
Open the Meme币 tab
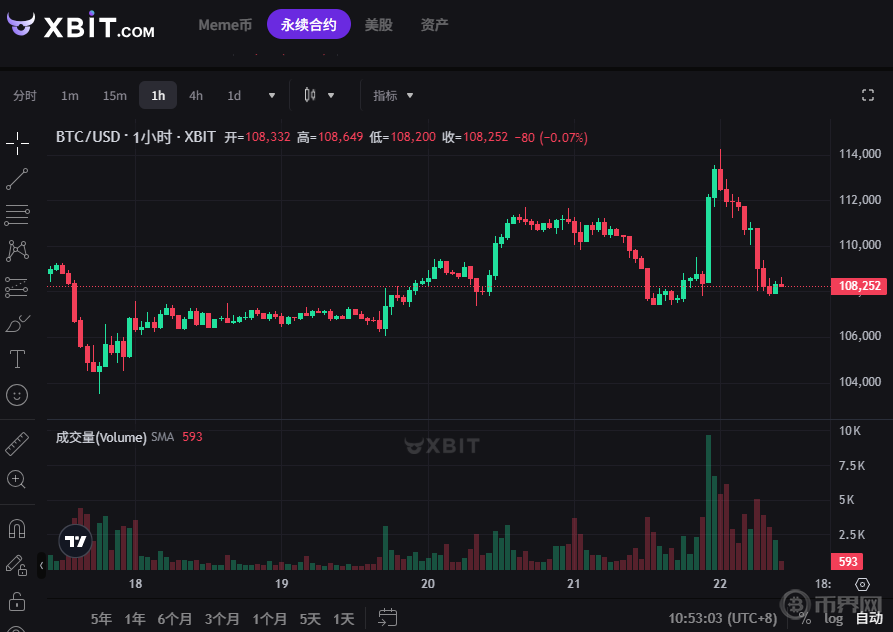point(225,25)
